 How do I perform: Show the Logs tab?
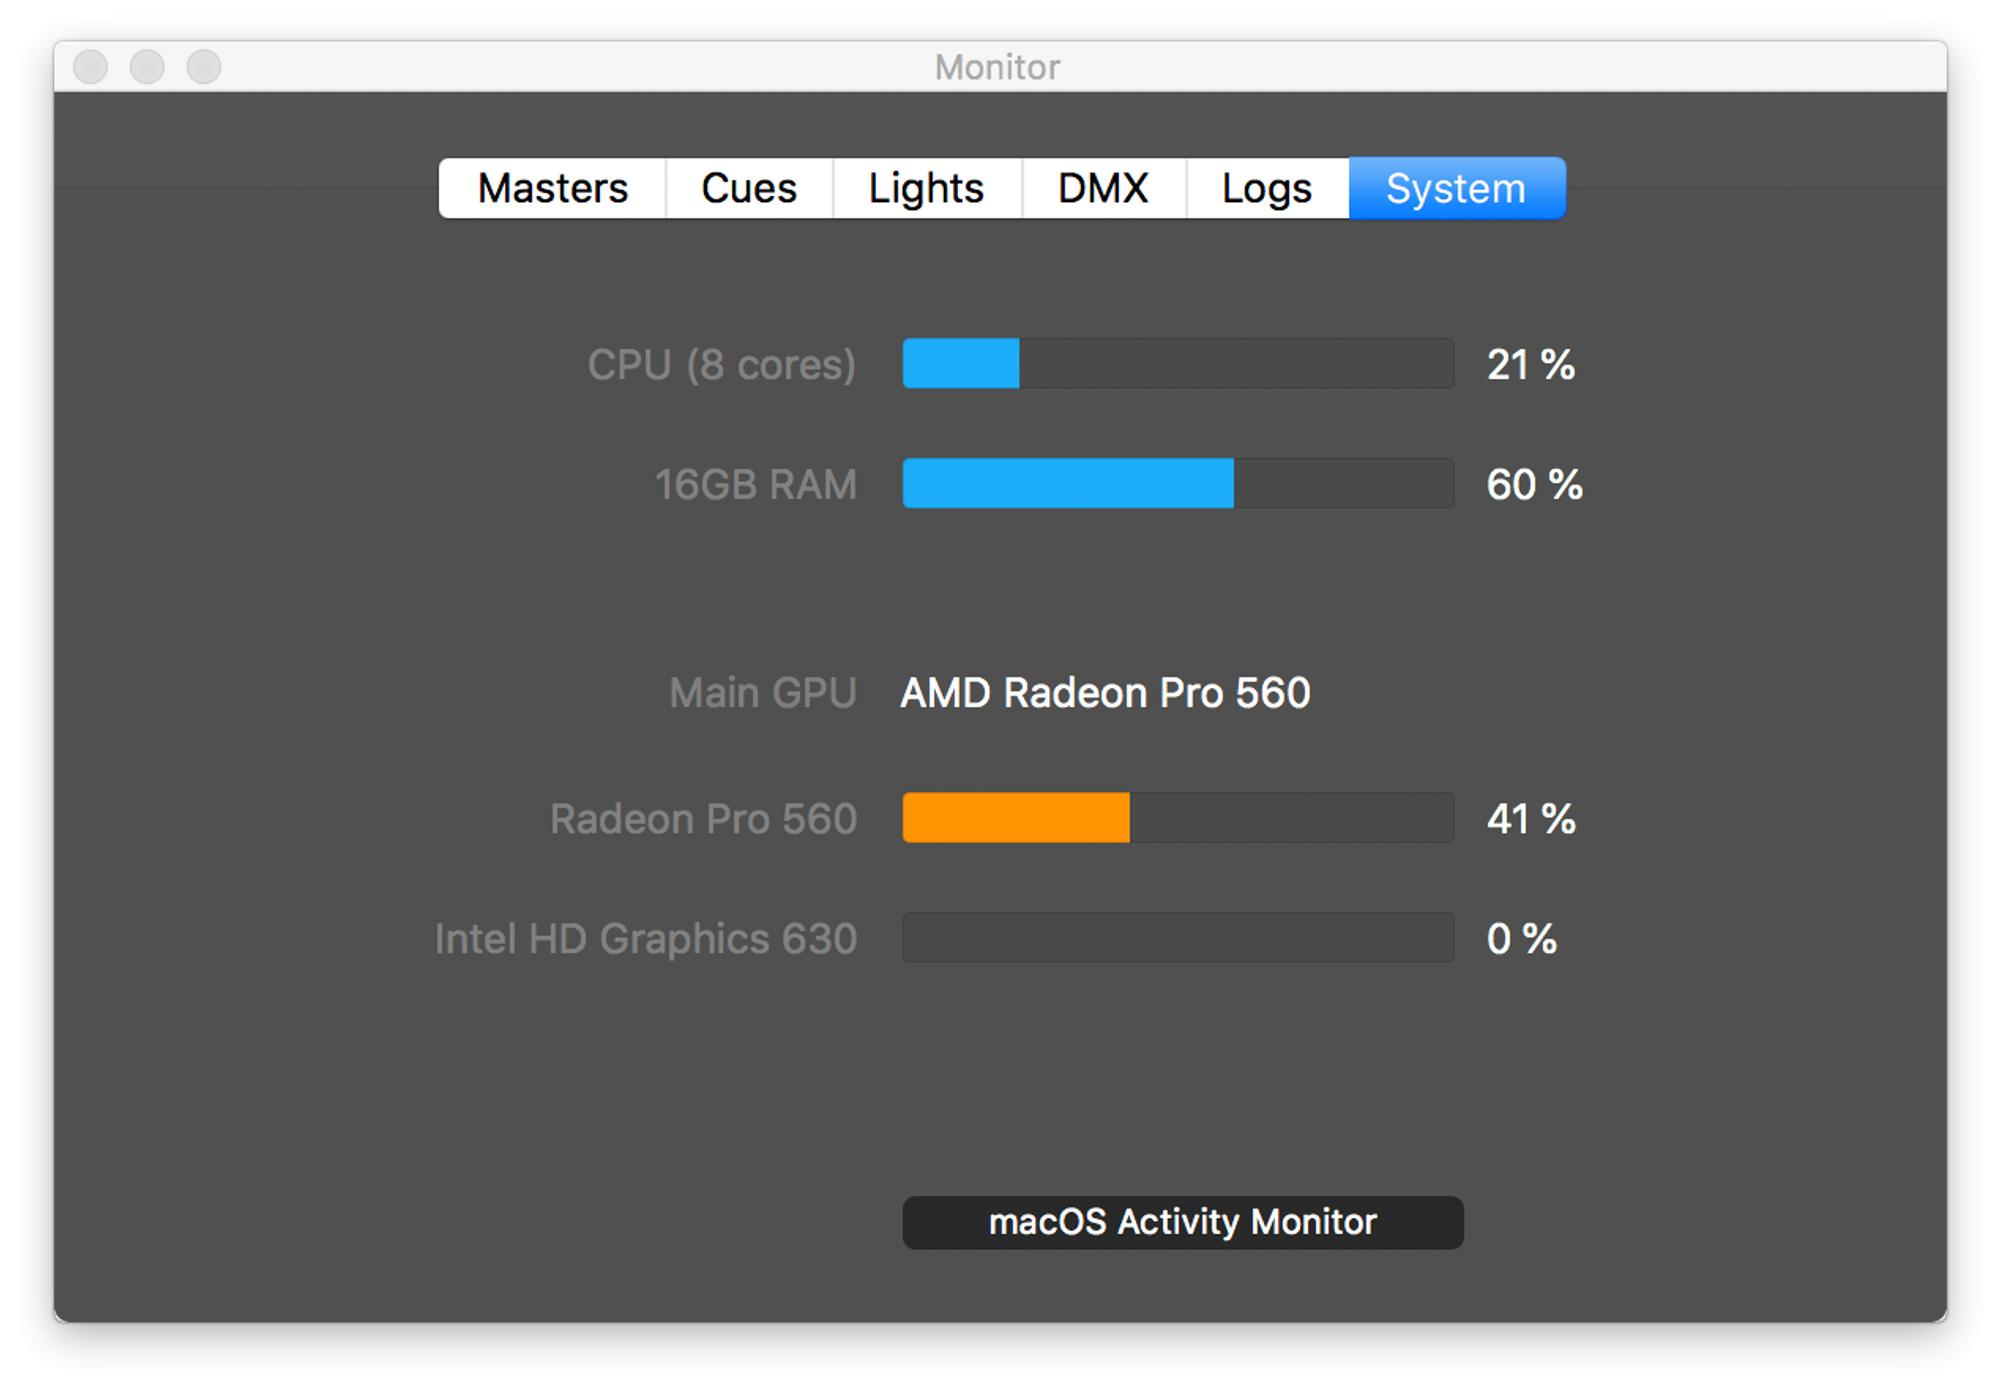pyautogui.click(x=1266, y=188)
